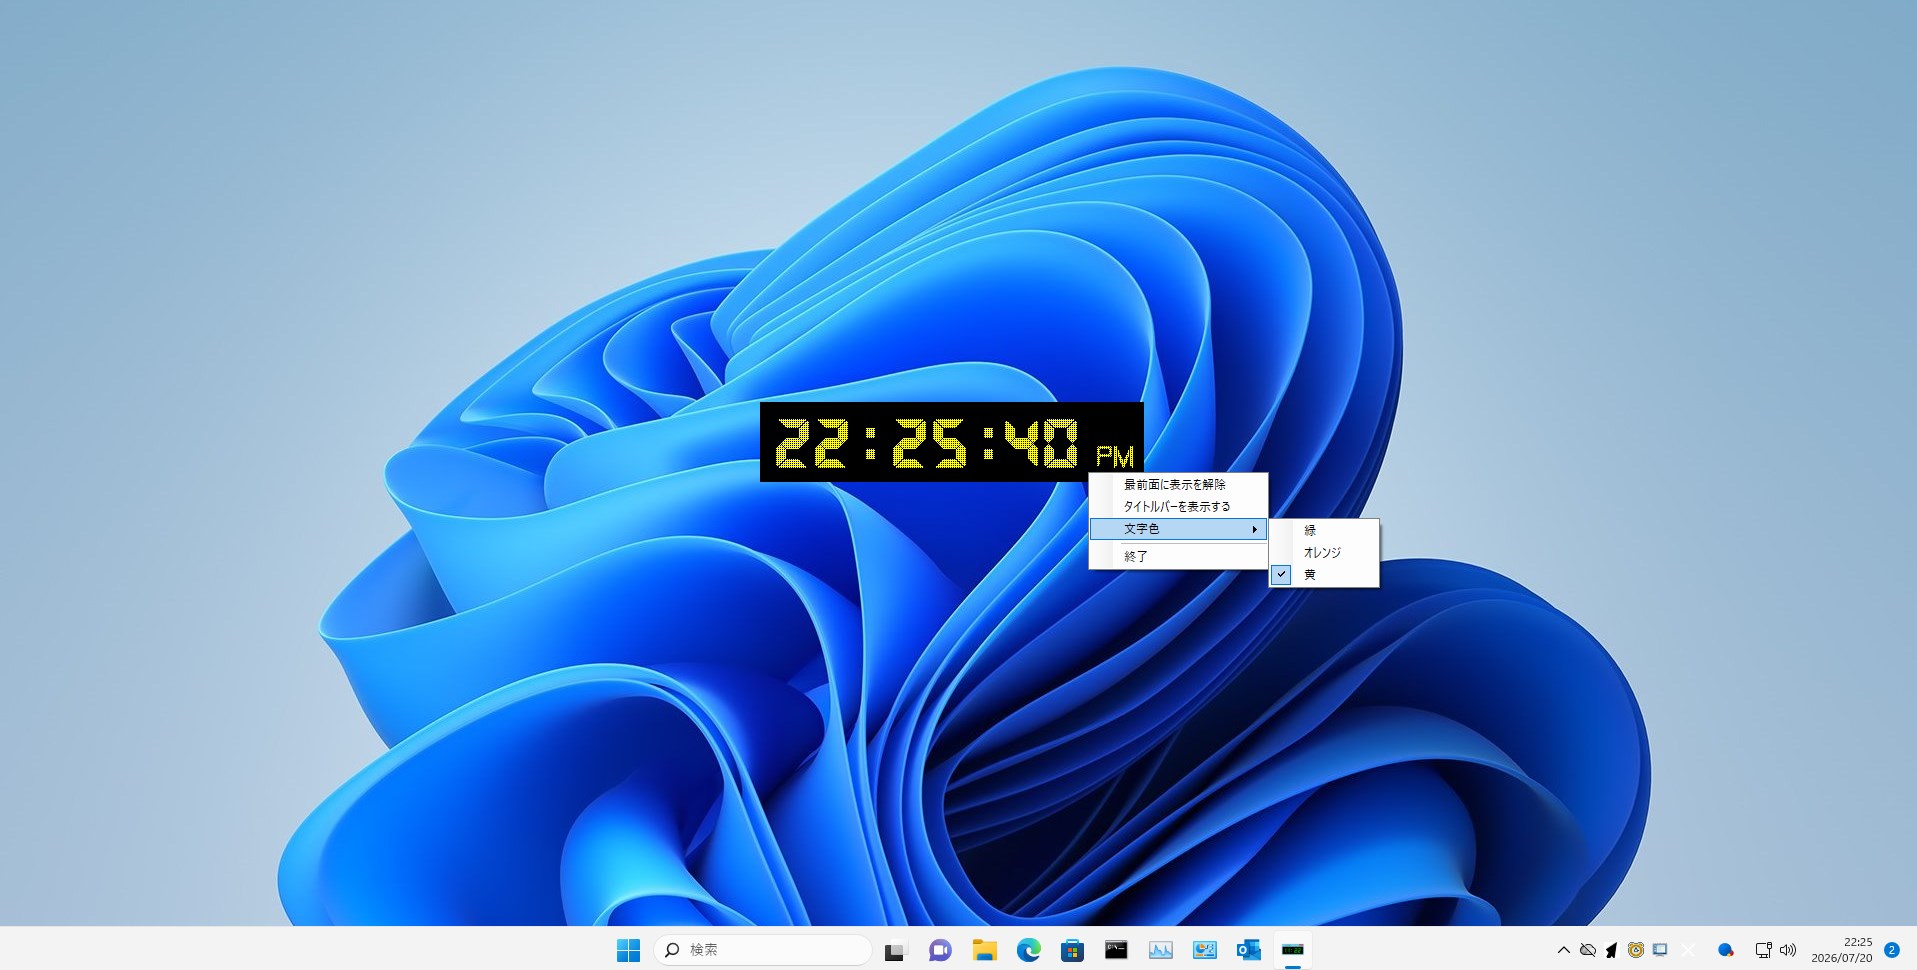Click the yellow LED clock display
Viewport: 1917px width, 970px height.
(x=951, y=442)
